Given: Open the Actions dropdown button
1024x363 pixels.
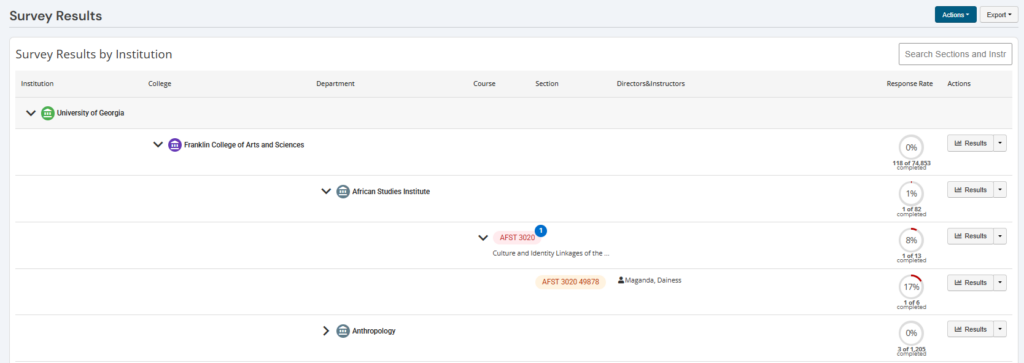Looking at the screenshot, I should (x=955, y=14).
